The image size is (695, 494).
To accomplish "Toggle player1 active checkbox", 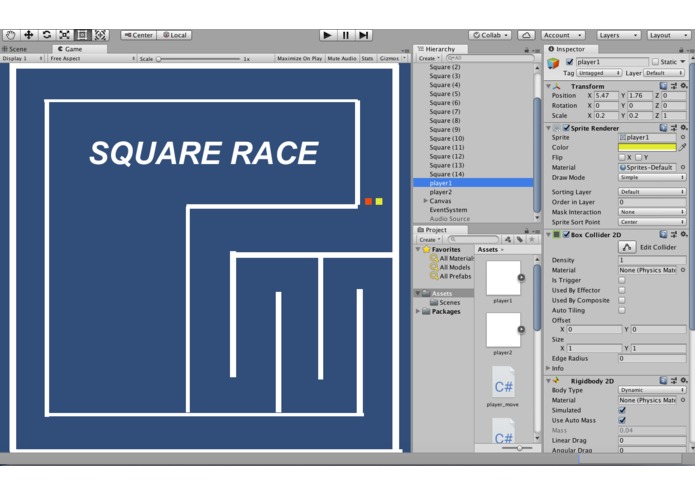I will [570, 62].
